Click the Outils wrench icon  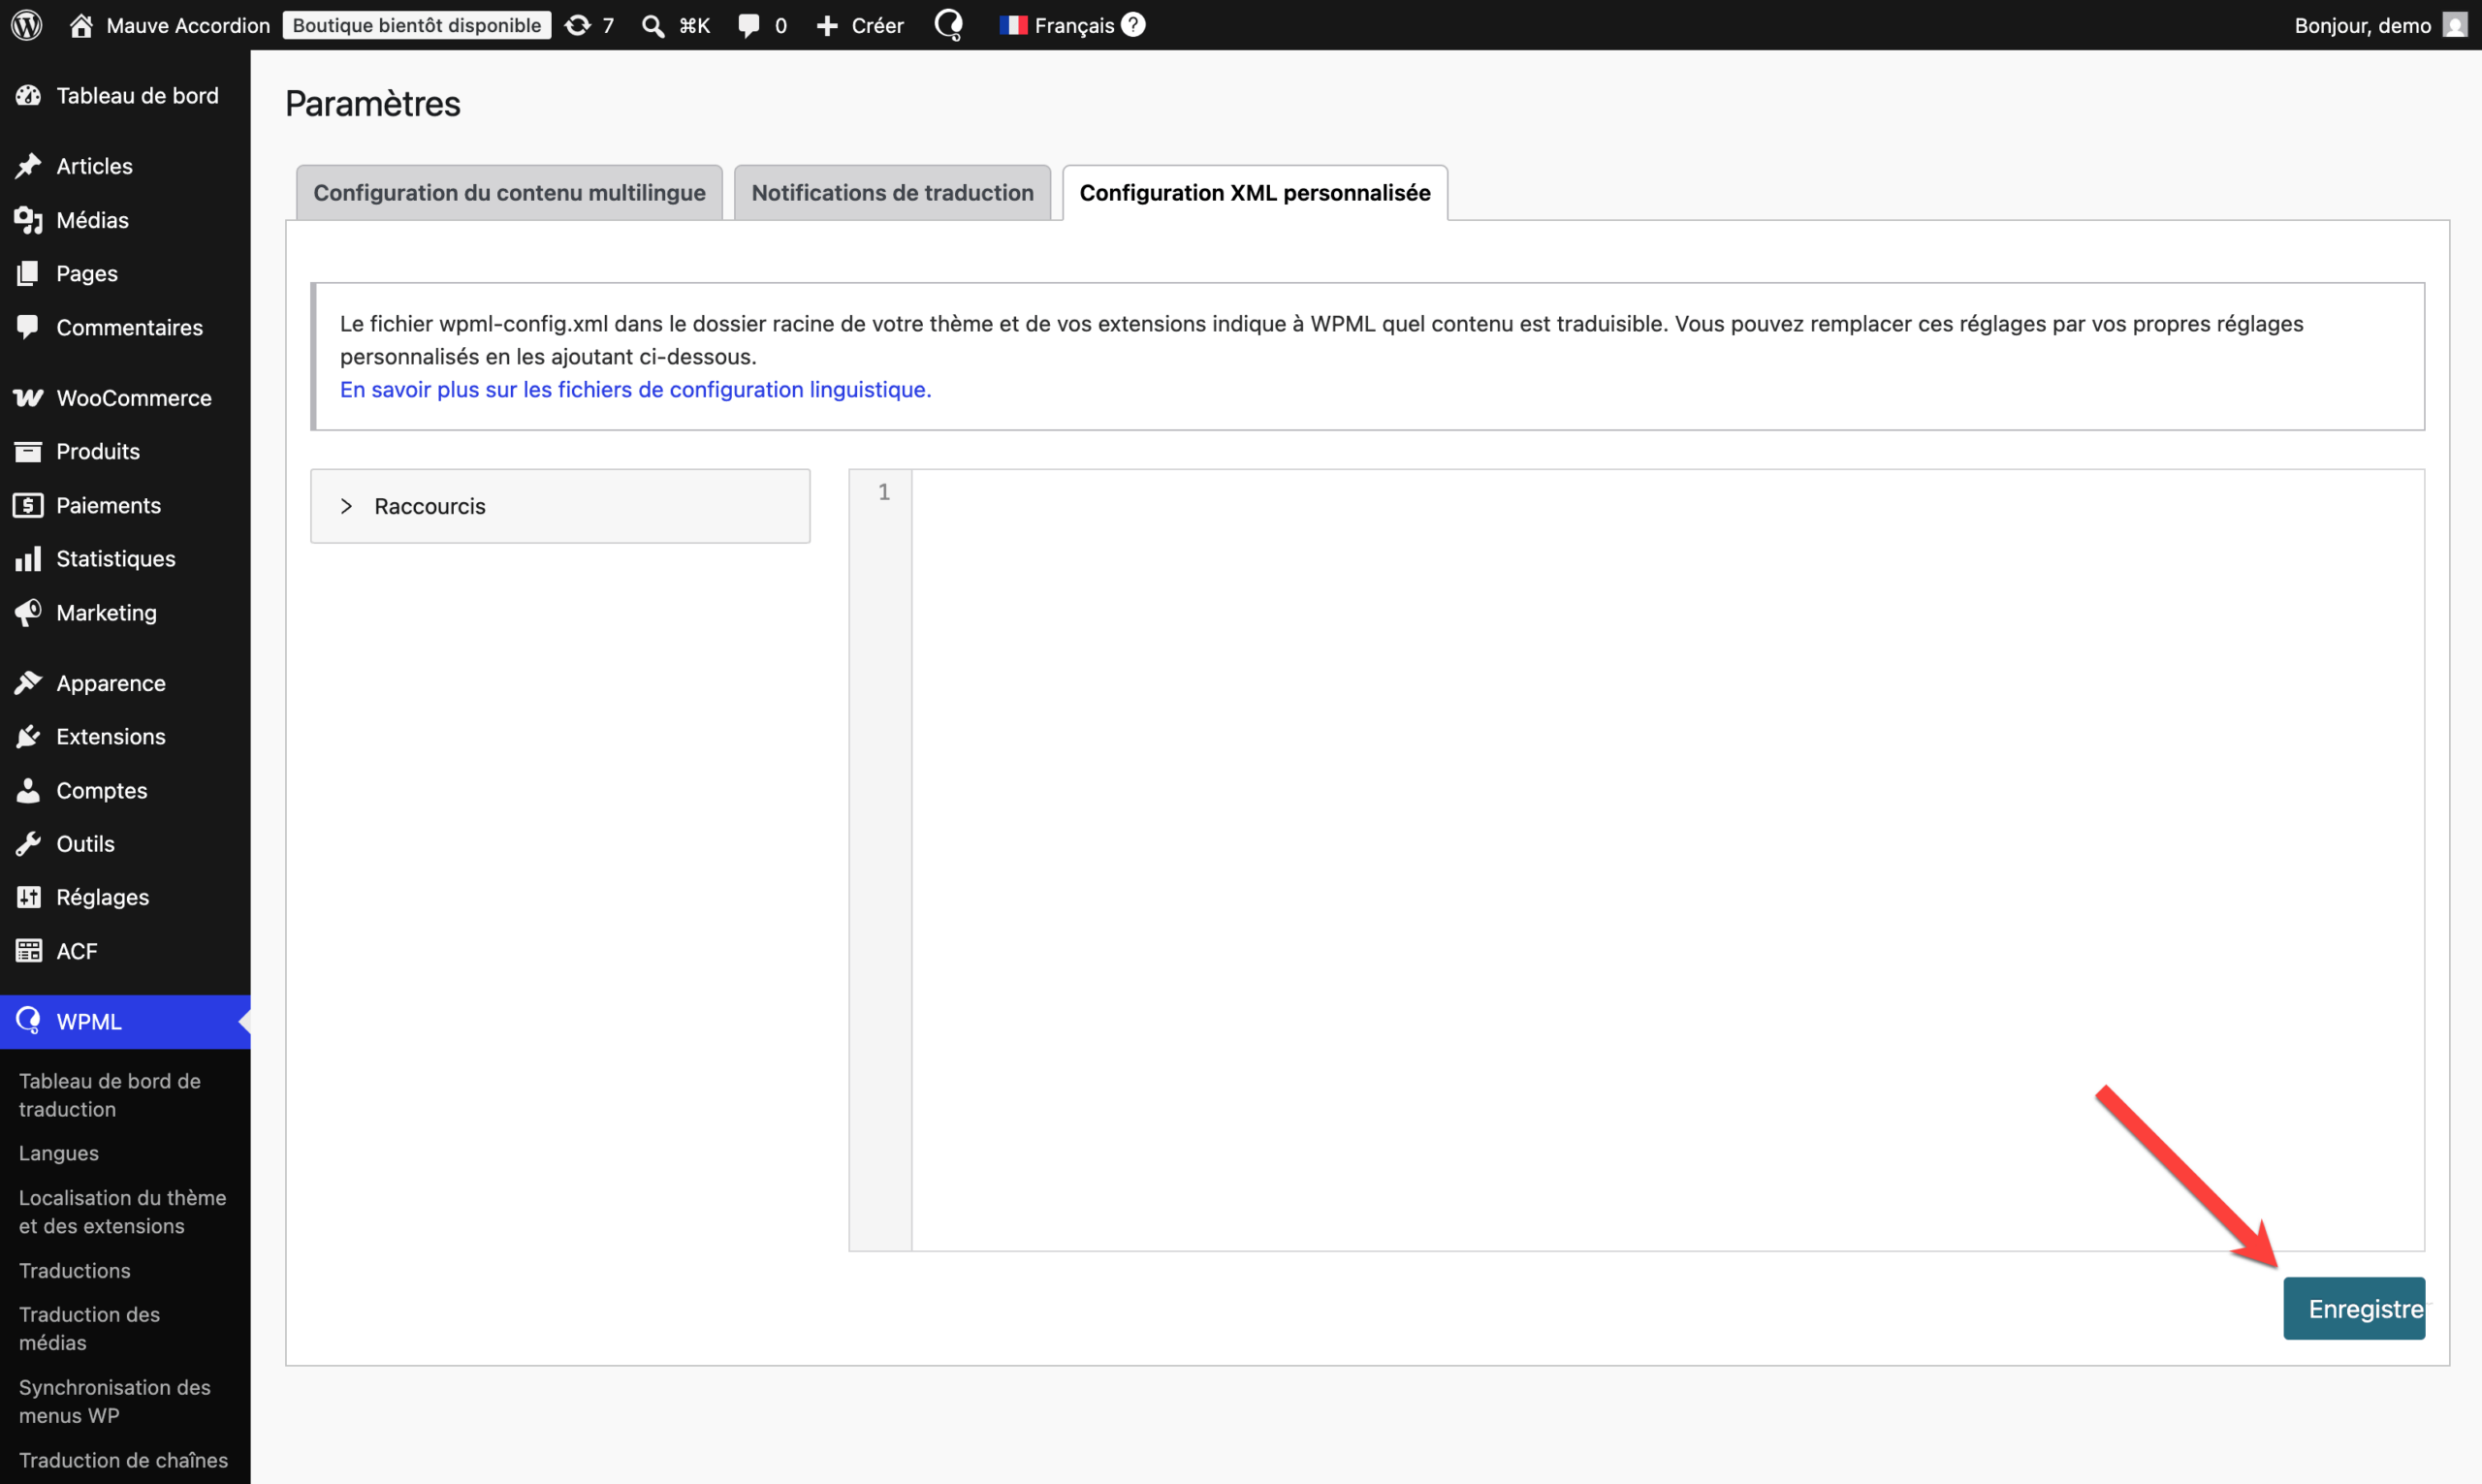(x=28, y=843)
